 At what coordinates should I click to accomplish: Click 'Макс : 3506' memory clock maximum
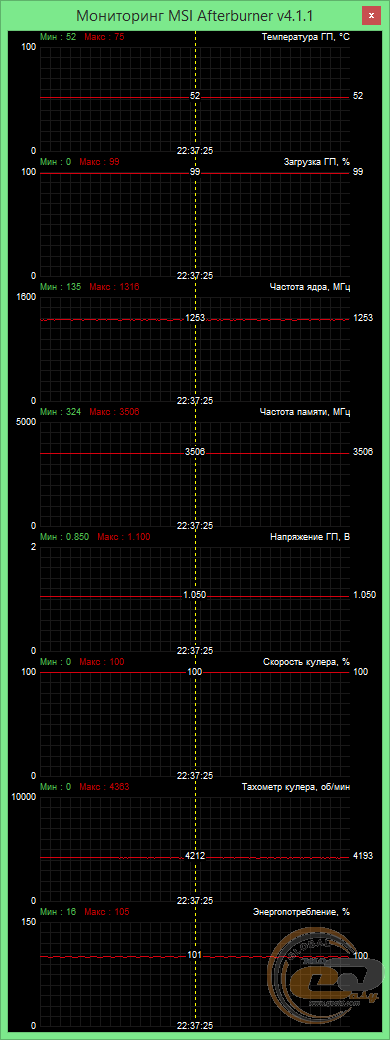(114, 412)
